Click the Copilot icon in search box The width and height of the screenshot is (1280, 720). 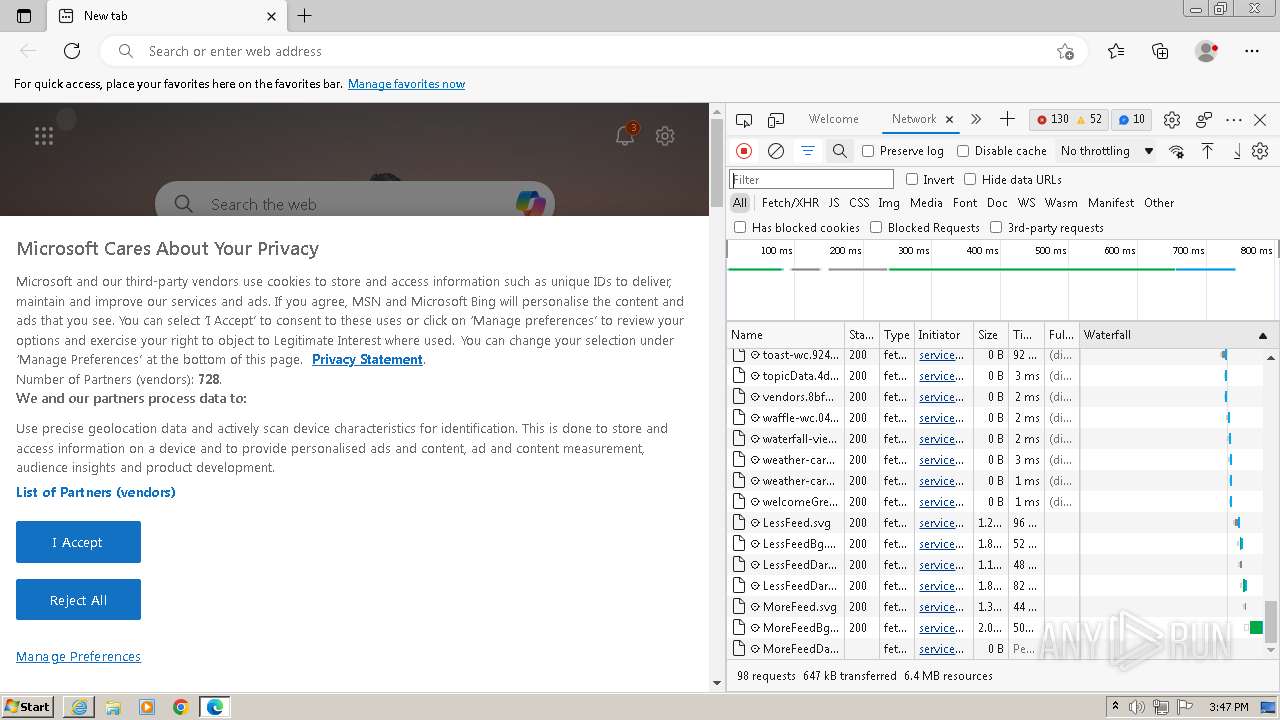click(x=531, y=203)
